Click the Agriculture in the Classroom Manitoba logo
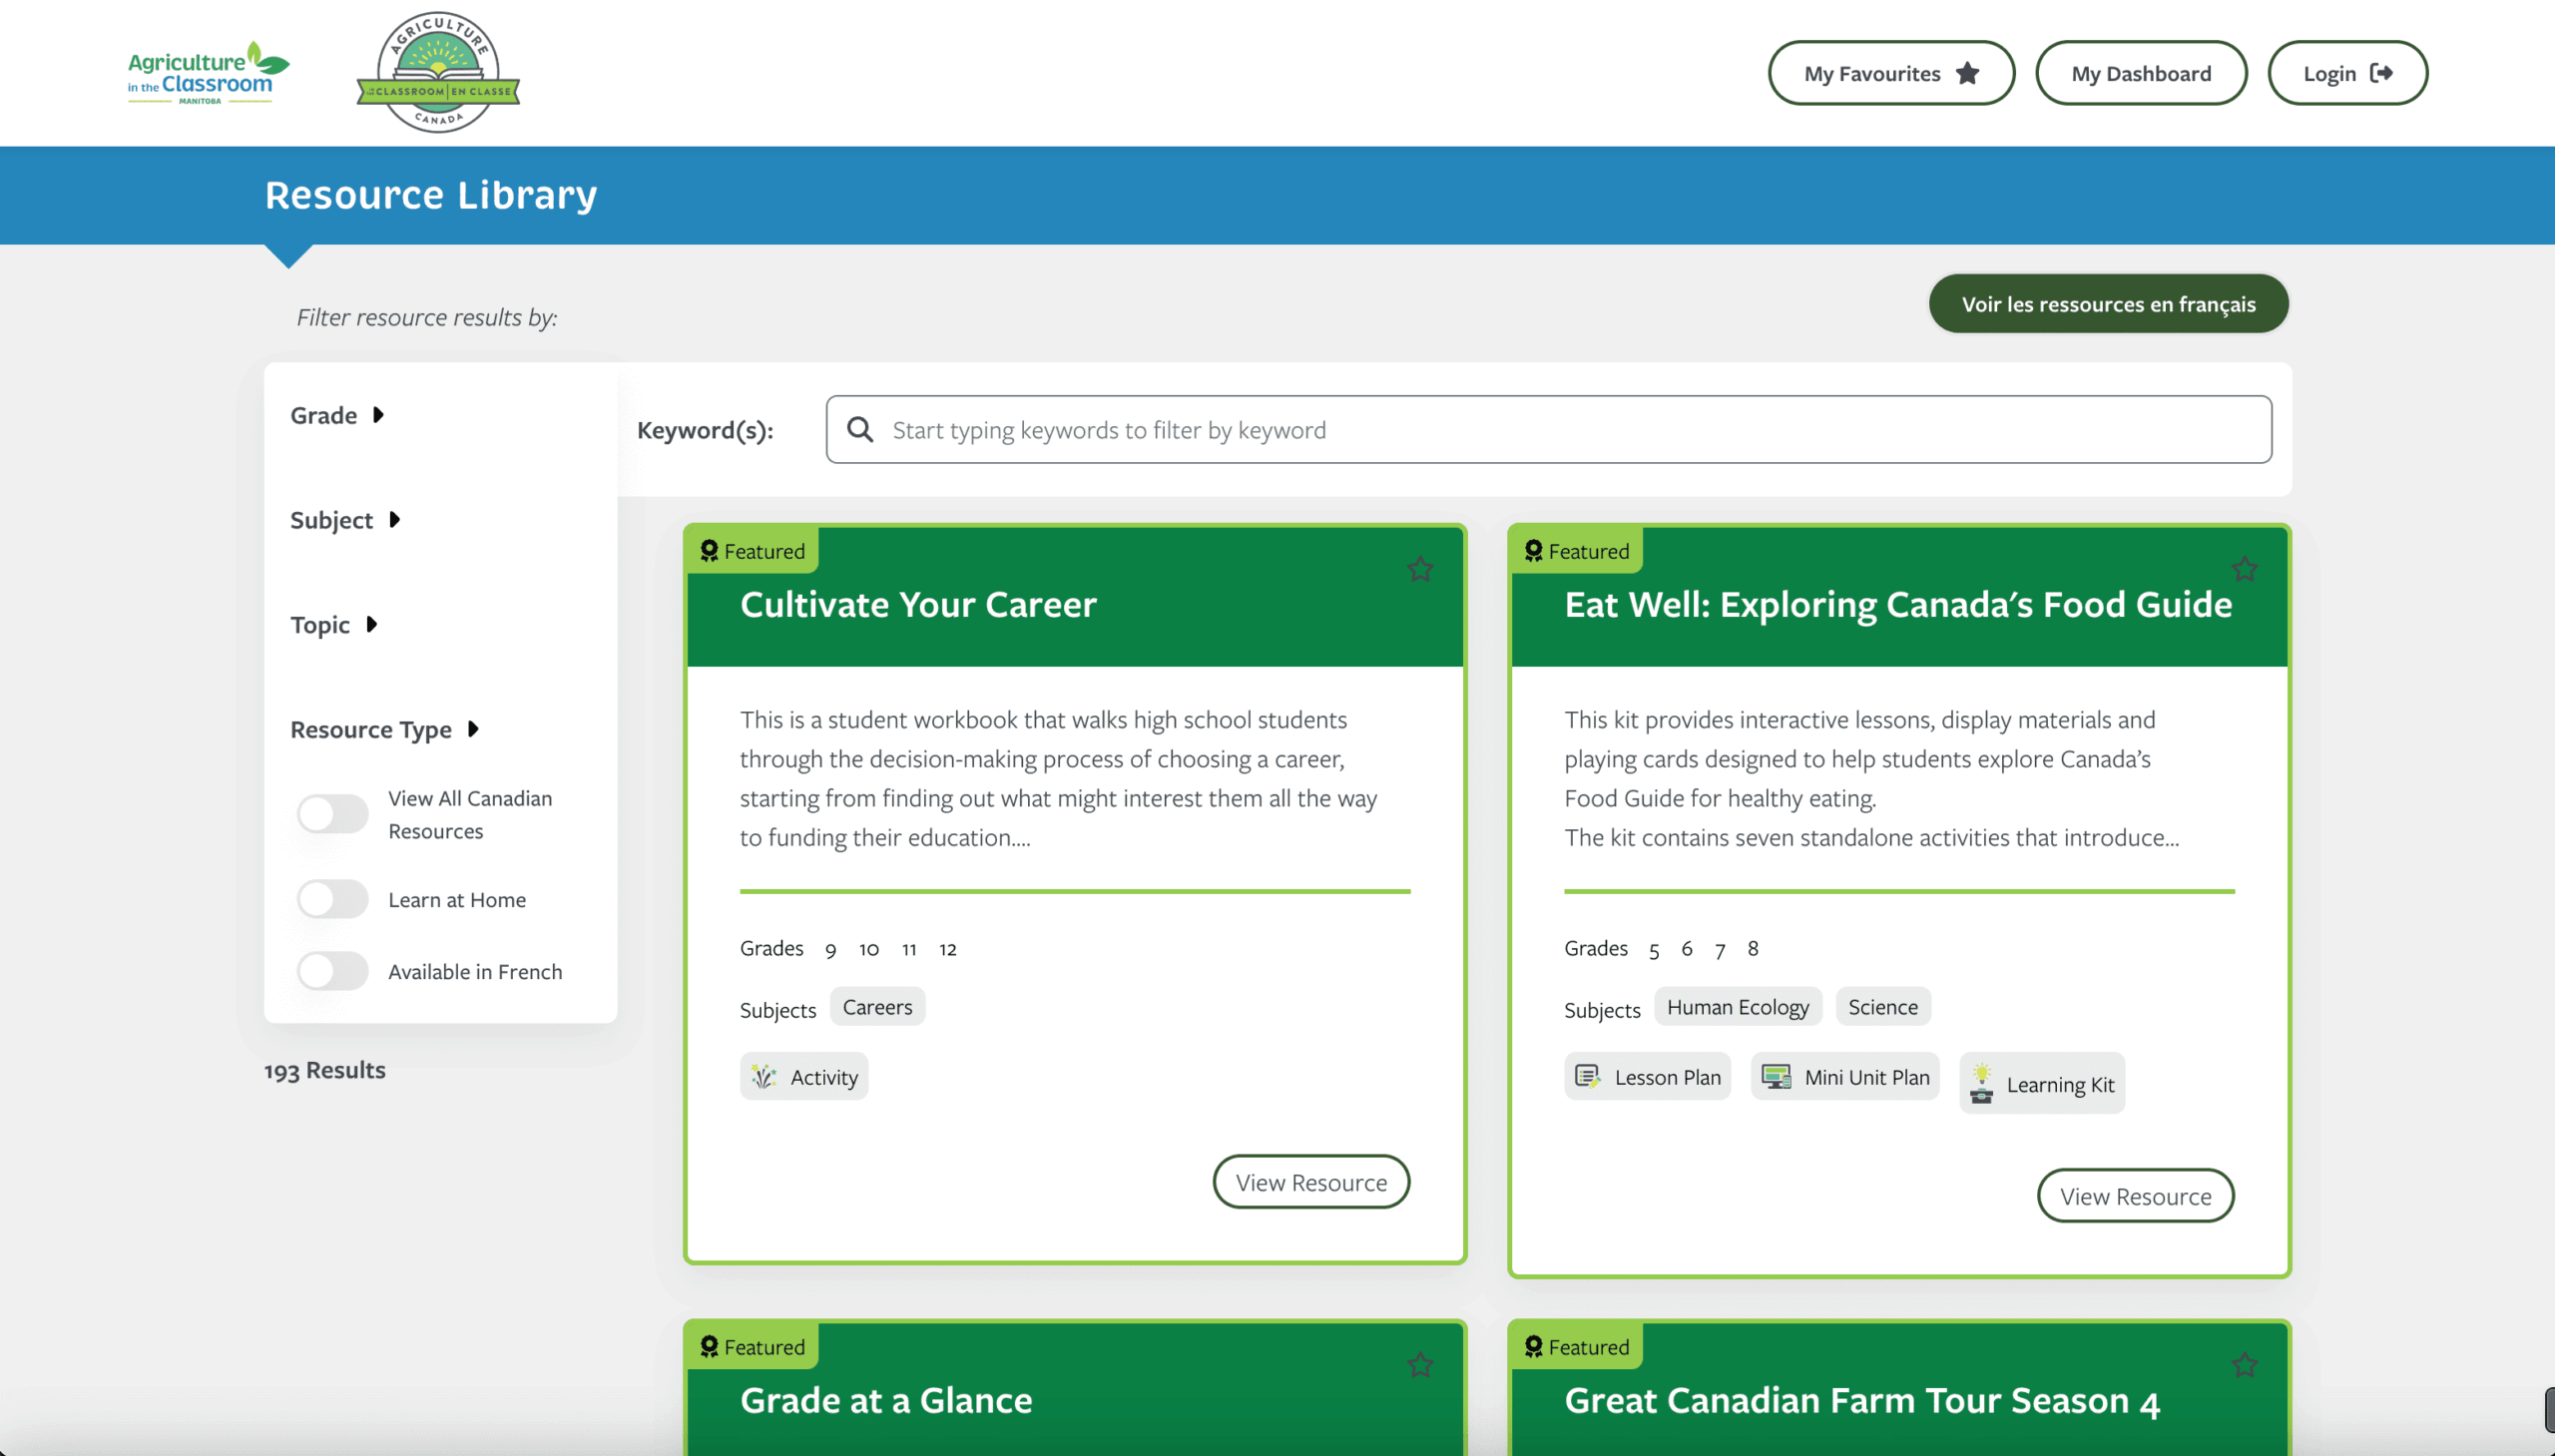2555x1456 pixels. click(207, 73)
